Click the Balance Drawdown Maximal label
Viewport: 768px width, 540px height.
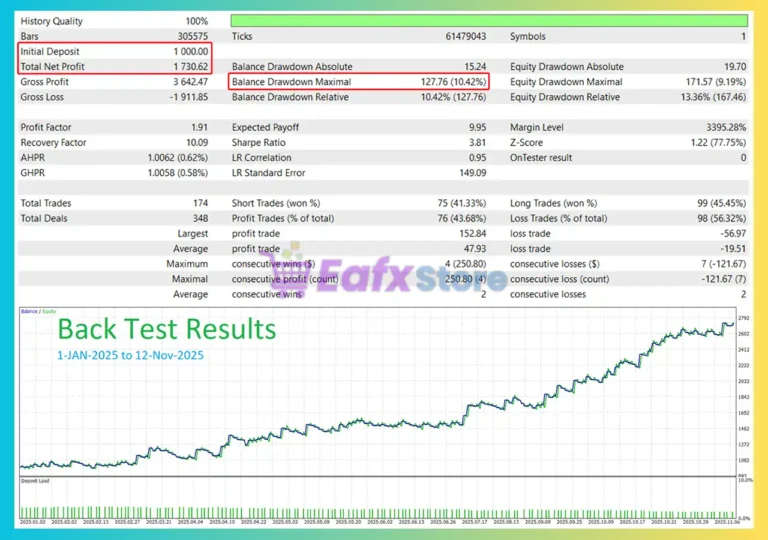point(291,82)
